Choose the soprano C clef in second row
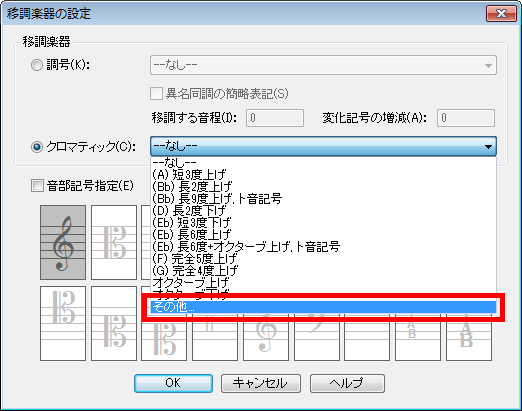Image resolution: width=522 pixels, height=411 pixels. click(164, 337)
